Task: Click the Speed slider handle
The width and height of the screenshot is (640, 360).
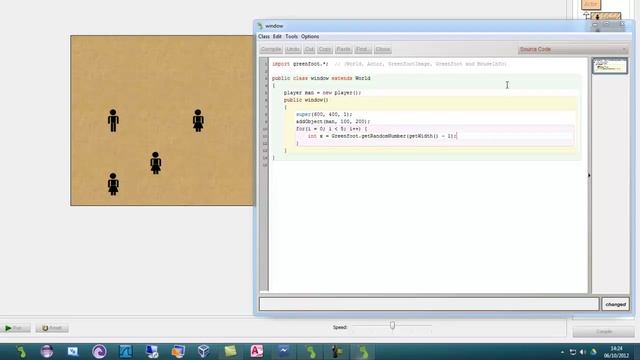Action: point(392,326)
